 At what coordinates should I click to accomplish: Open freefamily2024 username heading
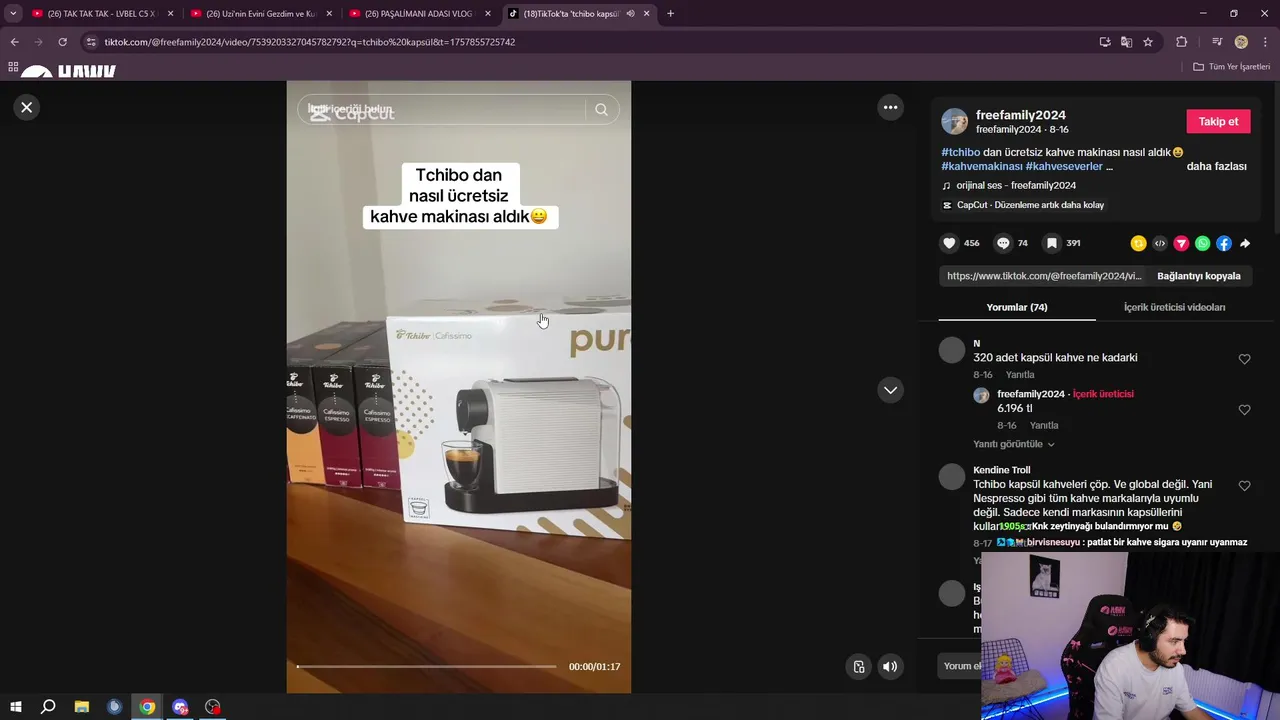pyautogui.click(x=1021, y=115)
